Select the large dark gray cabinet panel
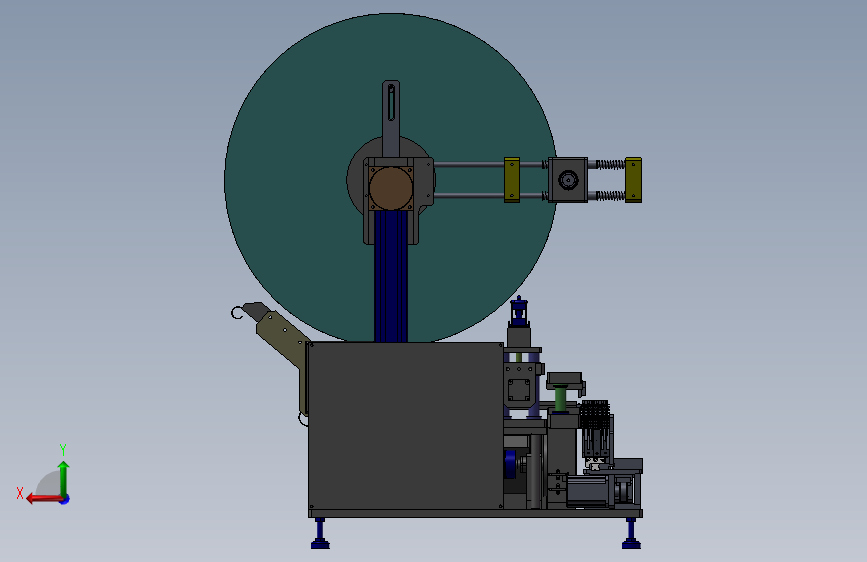This screenshot has height=562, width=867. coord(405,425)
